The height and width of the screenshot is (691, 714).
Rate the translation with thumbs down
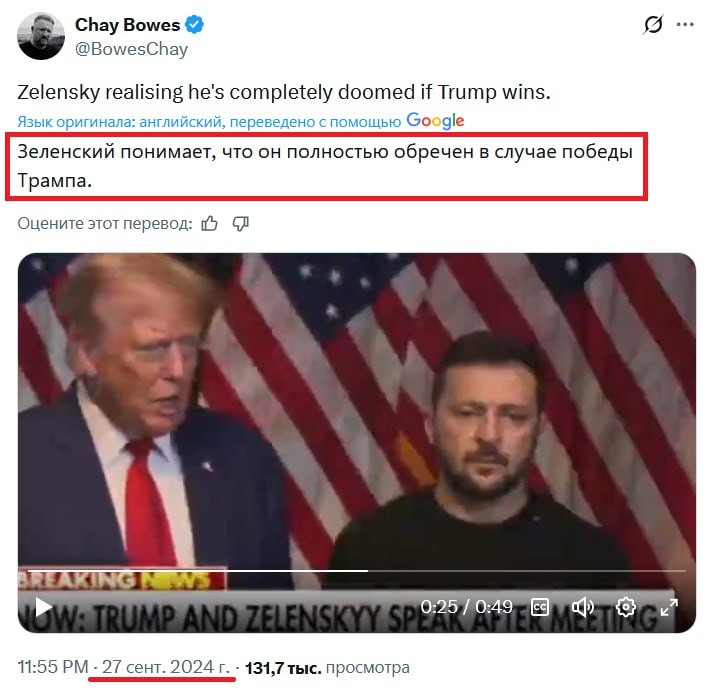pos(240,224)
